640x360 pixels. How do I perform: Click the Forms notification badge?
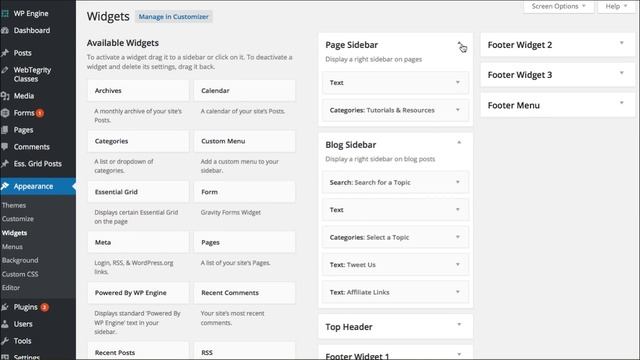pyautogui.click(x=40, y=113)
